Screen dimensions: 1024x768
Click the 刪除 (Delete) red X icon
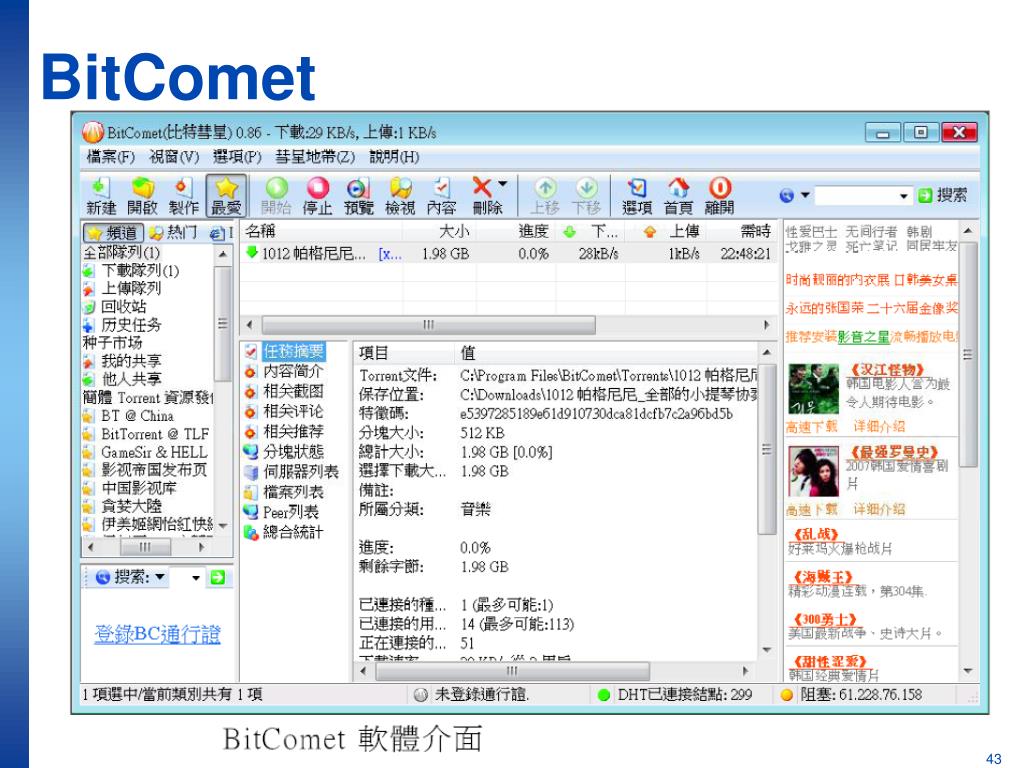click(482, 187)
